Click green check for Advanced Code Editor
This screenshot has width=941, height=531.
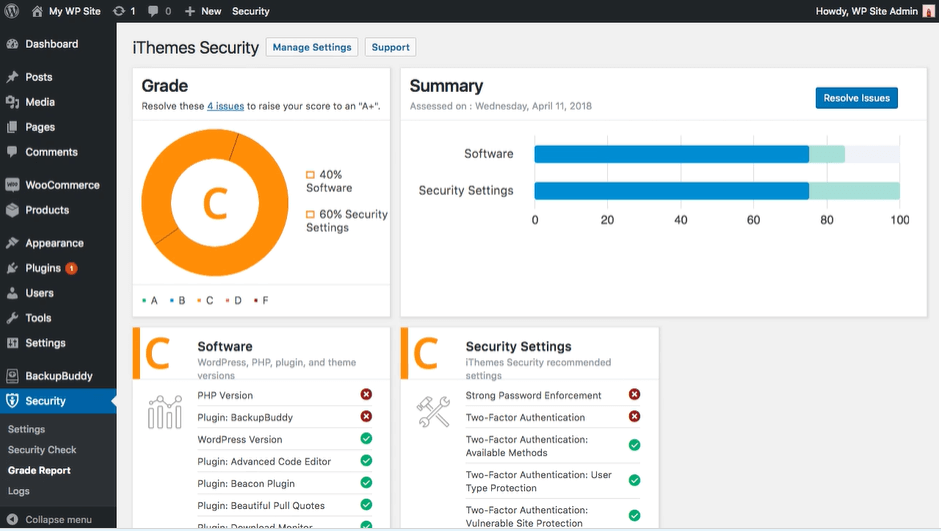tap(366, 461)
